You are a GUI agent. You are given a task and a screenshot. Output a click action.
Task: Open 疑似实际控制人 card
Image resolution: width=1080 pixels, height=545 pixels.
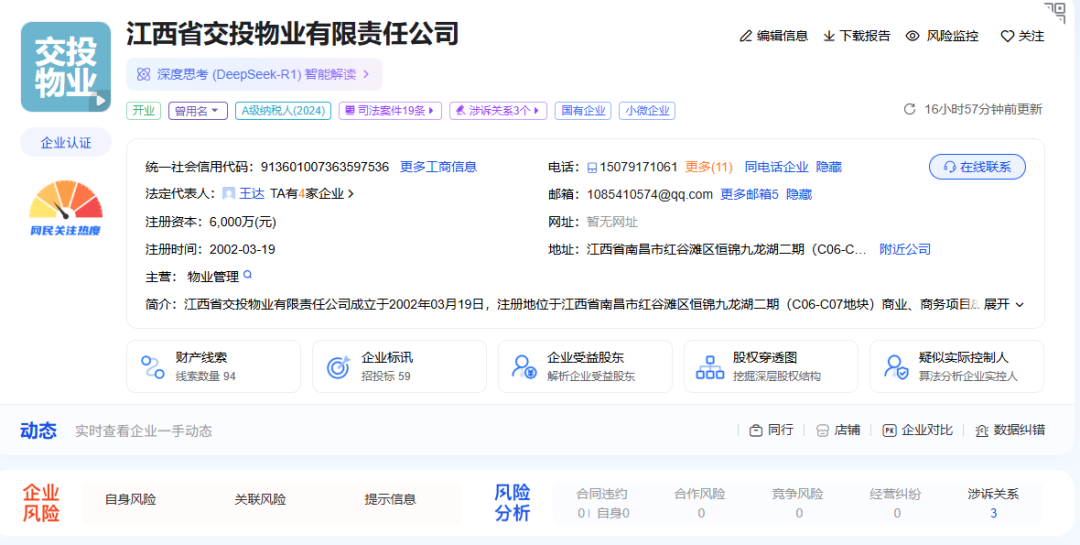(x=957, y=367)
